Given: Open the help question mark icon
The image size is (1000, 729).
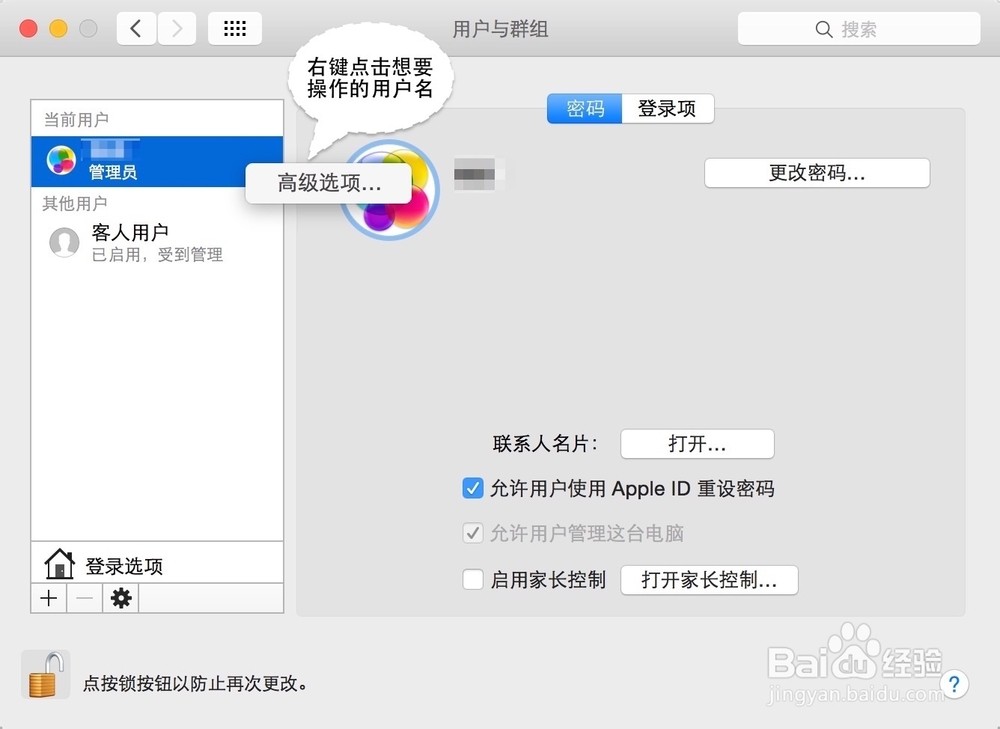Looking at the screenshot, I should (x=955, y=684).
